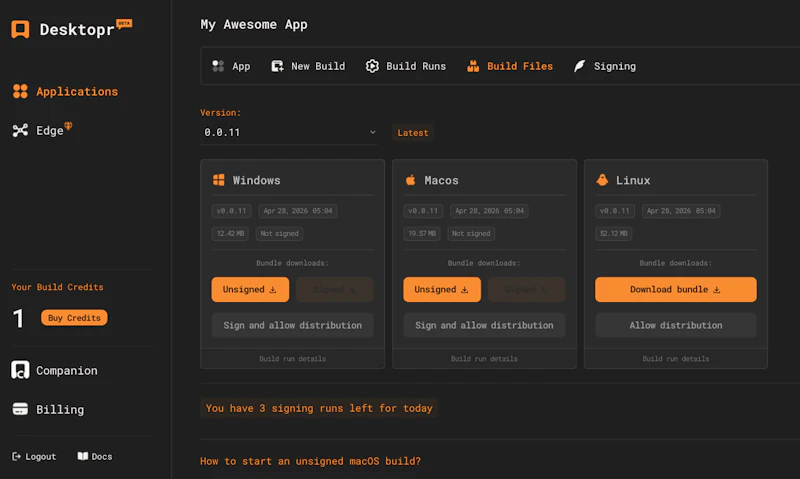
Task: Open the Version dropdown showing 0.0.11
Action: point(289,132)
